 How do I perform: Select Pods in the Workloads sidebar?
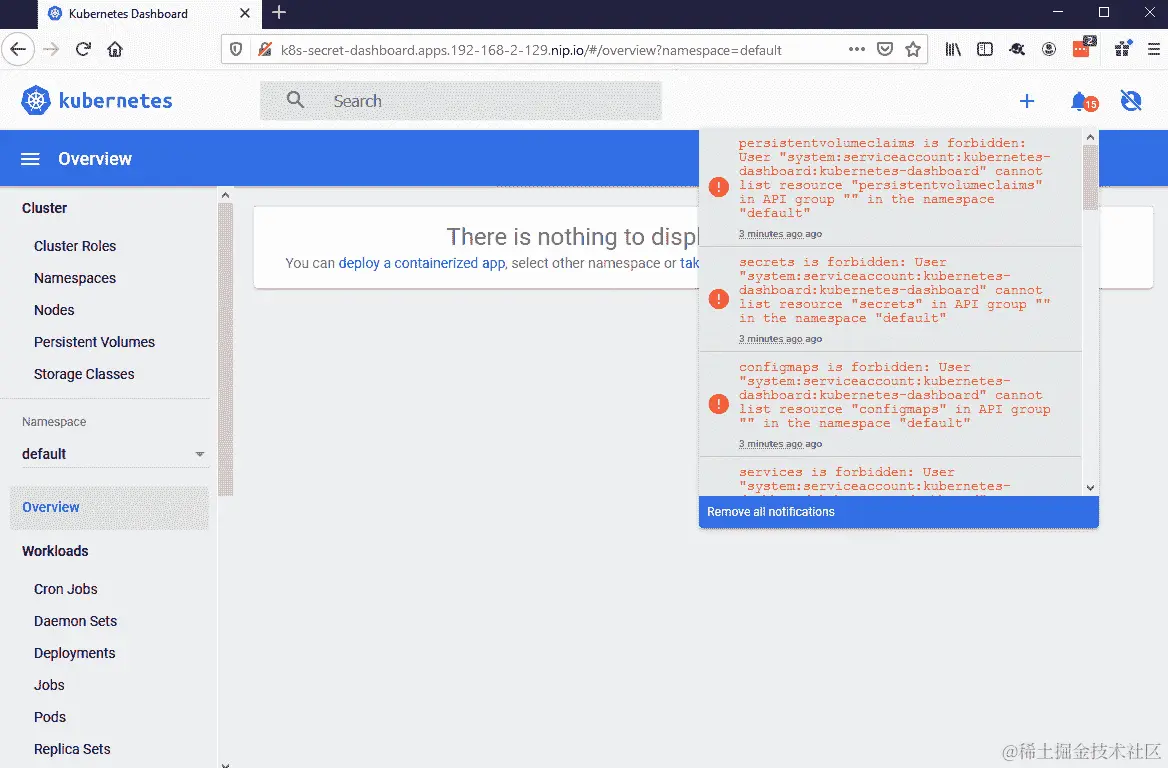click(49, 717)
